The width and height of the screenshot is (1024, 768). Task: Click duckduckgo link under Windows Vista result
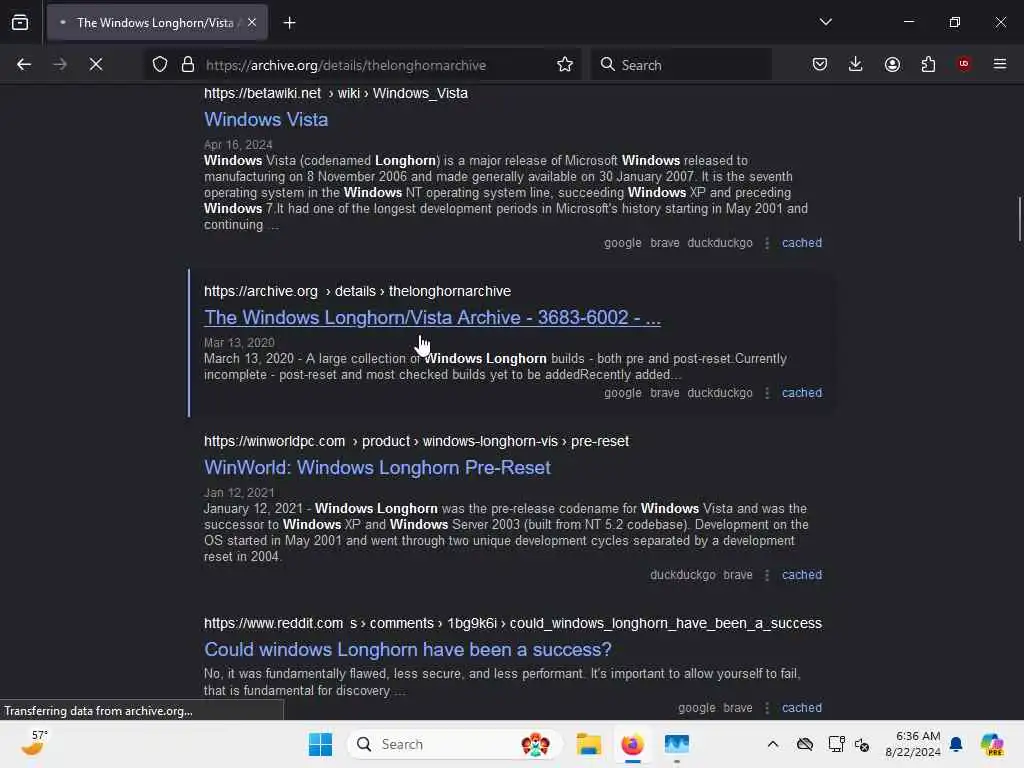720,243
